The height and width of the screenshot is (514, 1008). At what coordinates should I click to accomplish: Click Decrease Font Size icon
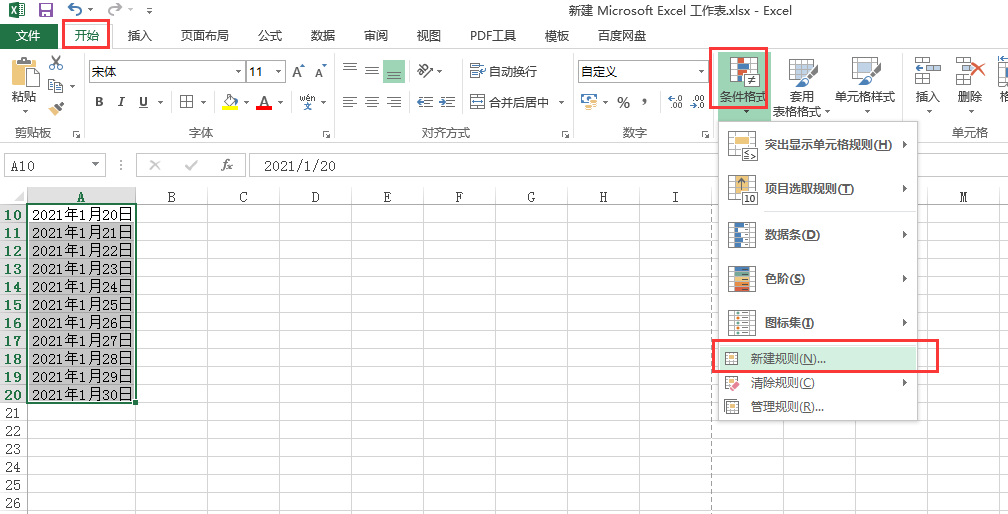(x=321, y=71)
